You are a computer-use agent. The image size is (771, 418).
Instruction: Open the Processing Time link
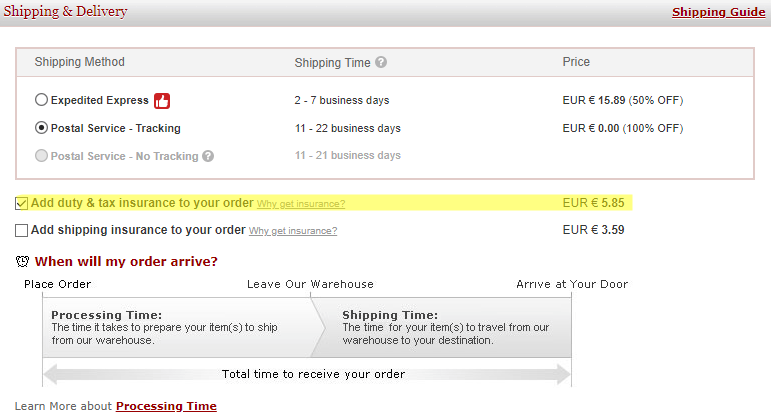(x=166, y=406)
